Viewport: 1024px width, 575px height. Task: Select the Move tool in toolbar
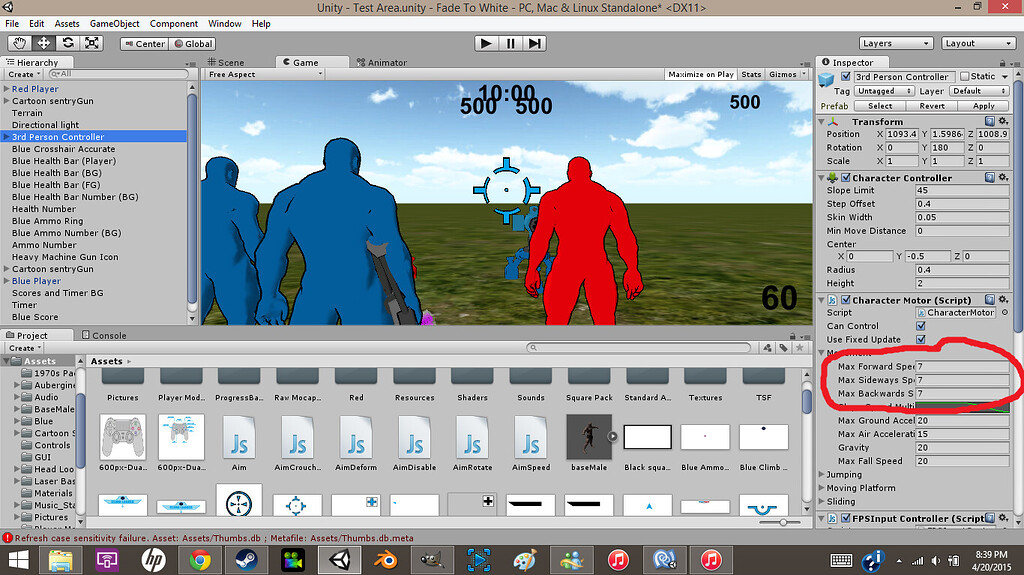coord(44,43)
